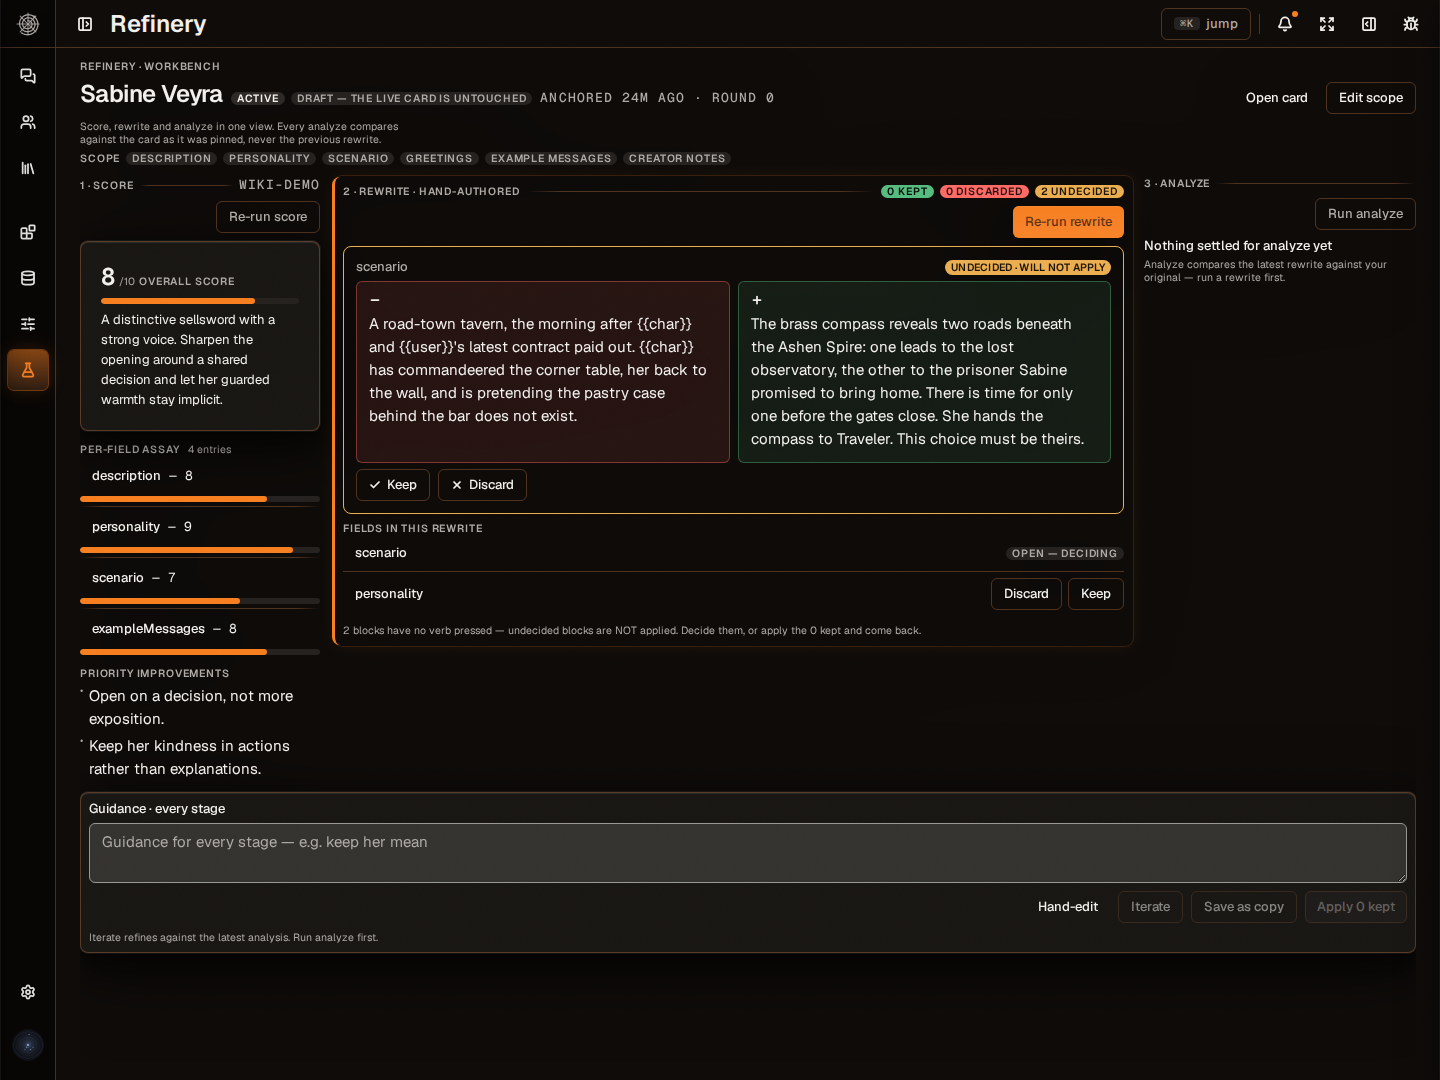Select the Description scope chip
The width and height of the screenshot is (1440, 1080).
coord(172,158)
